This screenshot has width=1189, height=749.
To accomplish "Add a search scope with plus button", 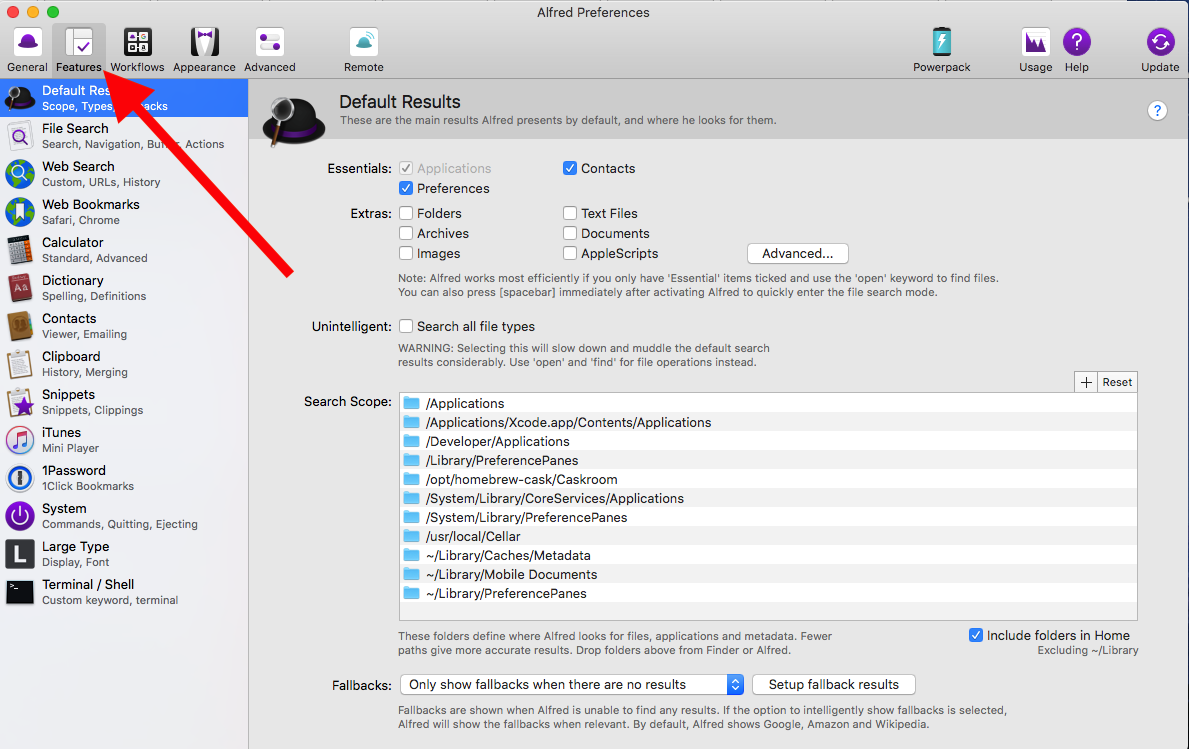I will pyautogui.click(x=1086, y=382).
